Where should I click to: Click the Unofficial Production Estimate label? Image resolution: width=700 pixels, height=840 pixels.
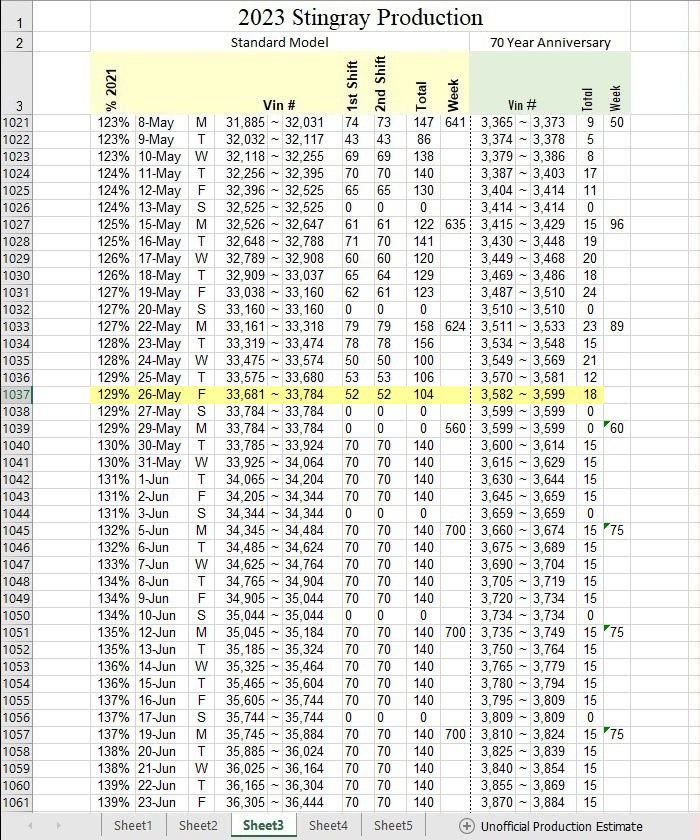(x=561, y=826)
